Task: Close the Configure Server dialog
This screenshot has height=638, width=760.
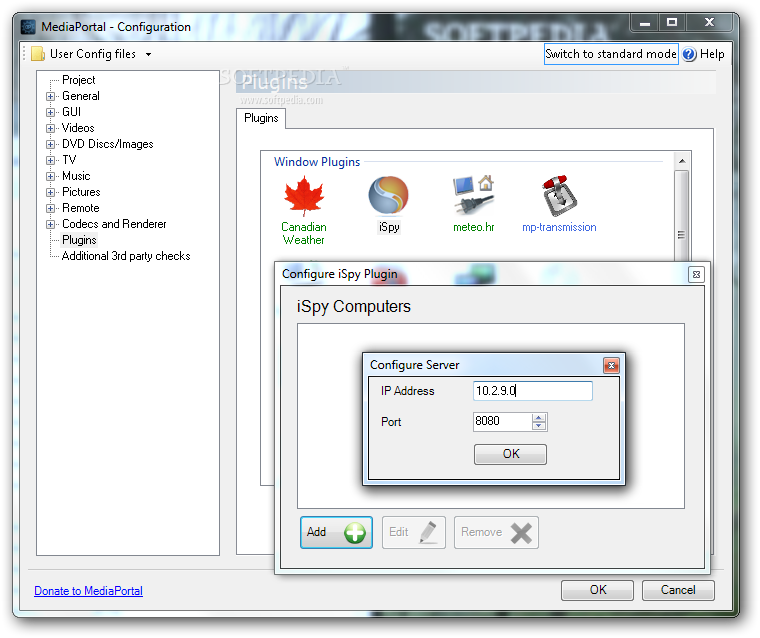Action: tap(611, 365)
